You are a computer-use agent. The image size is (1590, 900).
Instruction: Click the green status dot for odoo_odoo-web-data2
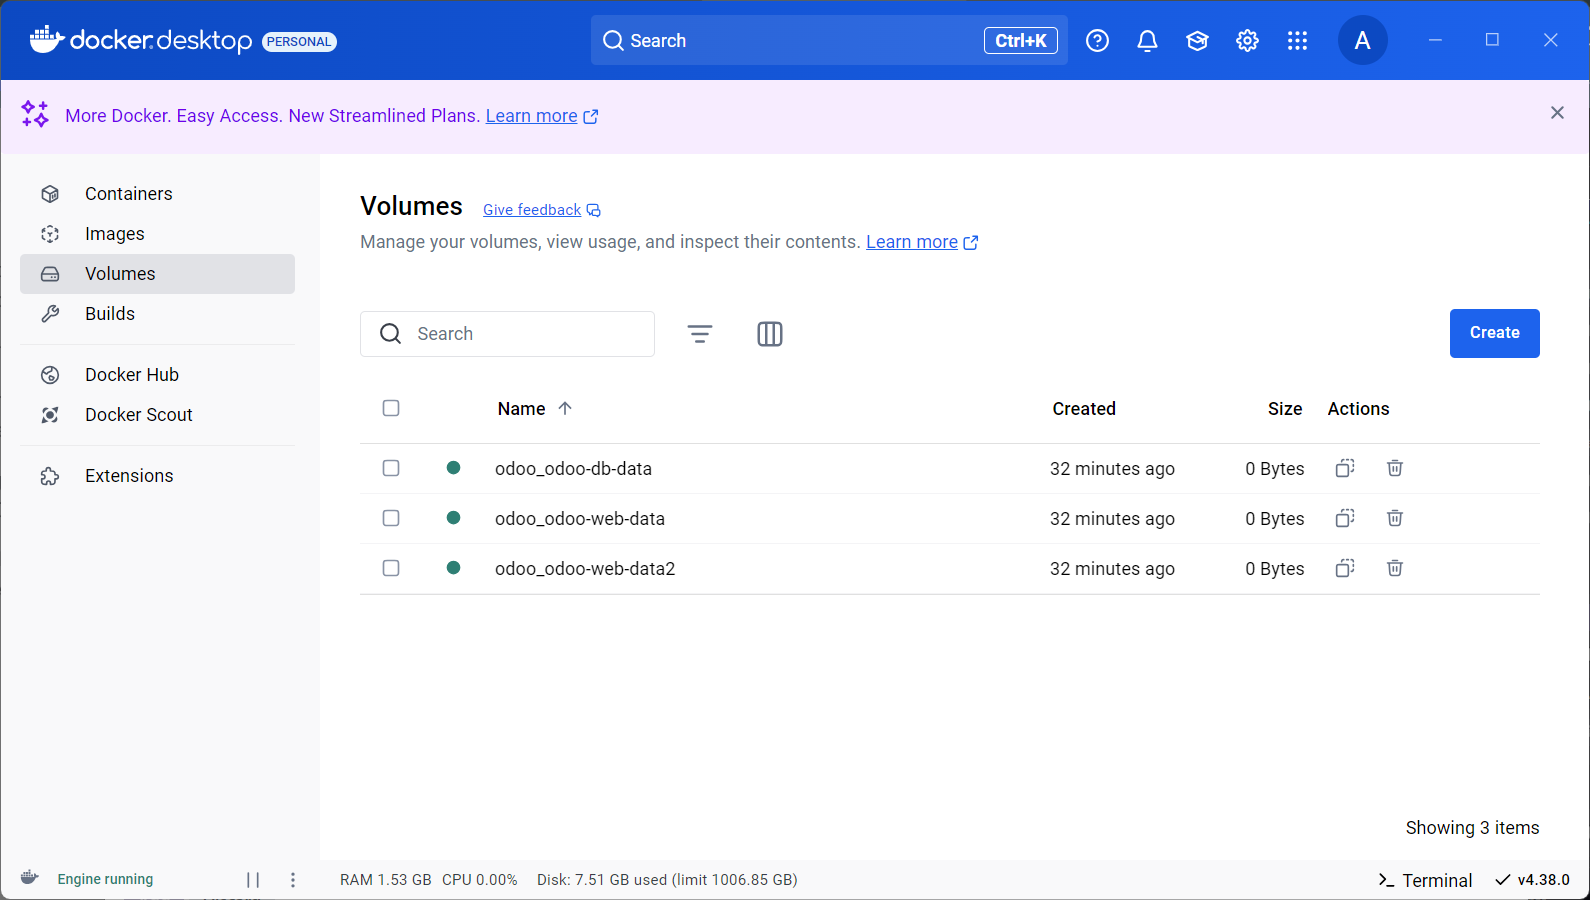[x=453, y=567]
